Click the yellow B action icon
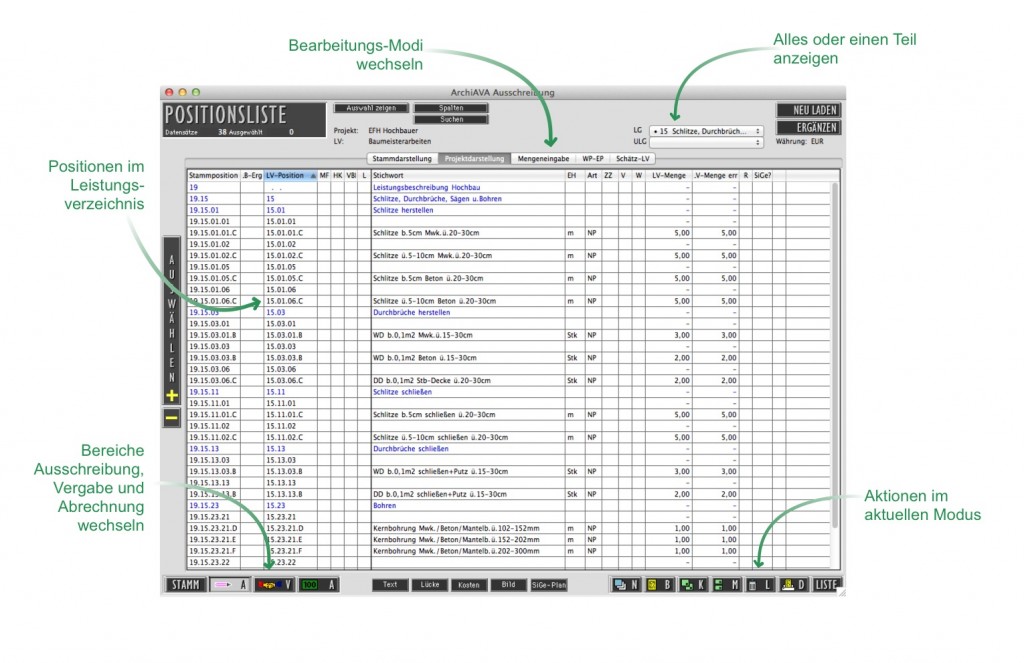The height and width of the screenshot is (663, 1024). pyautogui.click(x=658, y=585)
